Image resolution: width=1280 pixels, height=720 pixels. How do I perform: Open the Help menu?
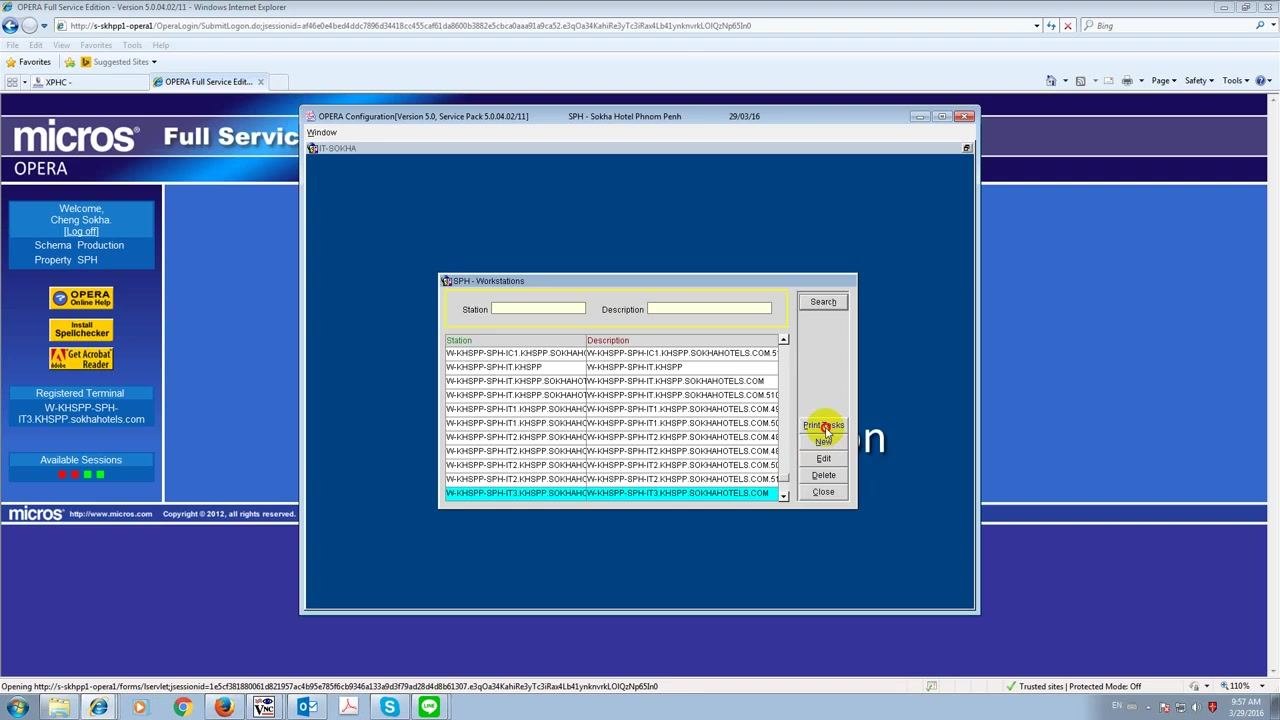160,45
